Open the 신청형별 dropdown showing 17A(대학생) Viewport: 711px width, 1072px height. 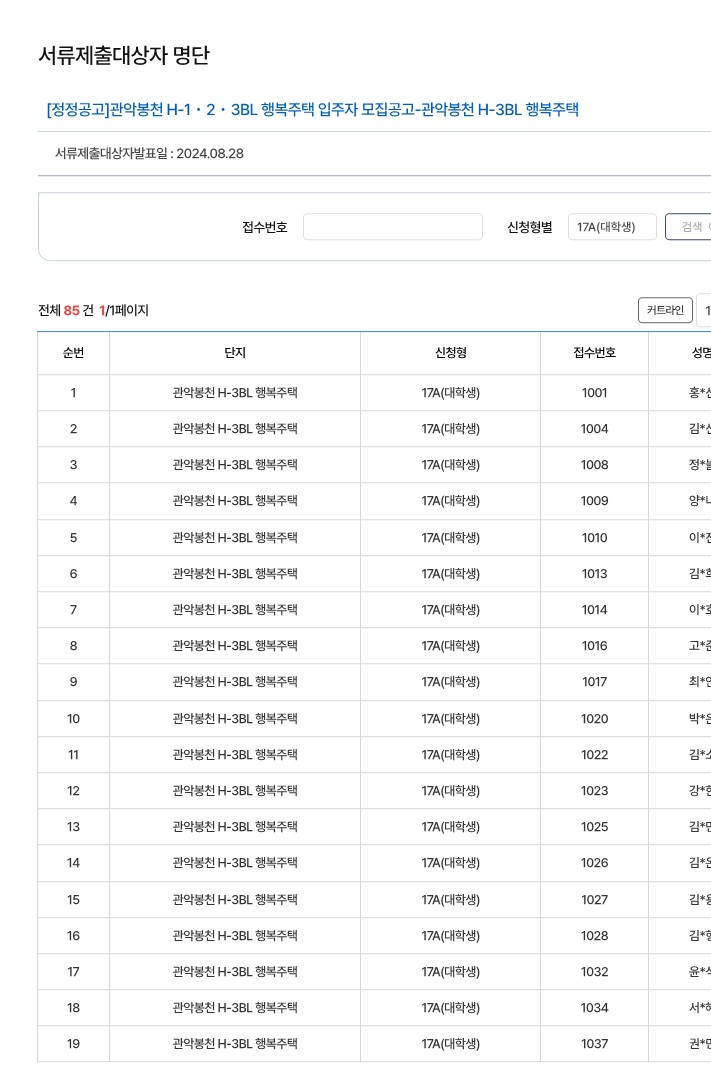pyautogui.click(x=612, y=226)
